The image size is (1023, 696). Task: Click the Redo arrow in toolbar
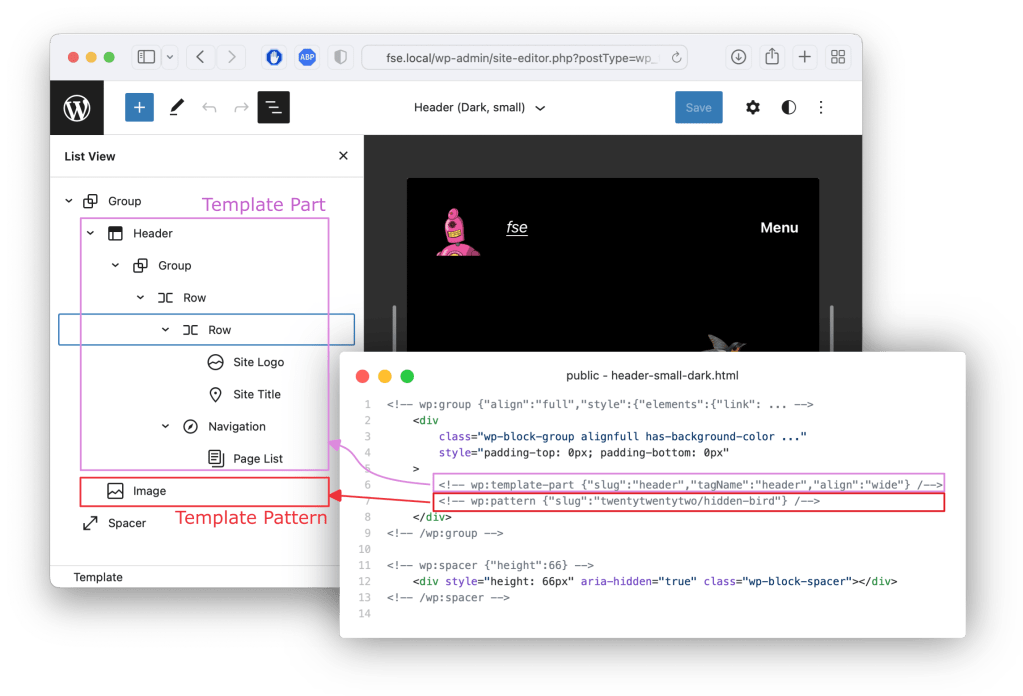(241, 108)
